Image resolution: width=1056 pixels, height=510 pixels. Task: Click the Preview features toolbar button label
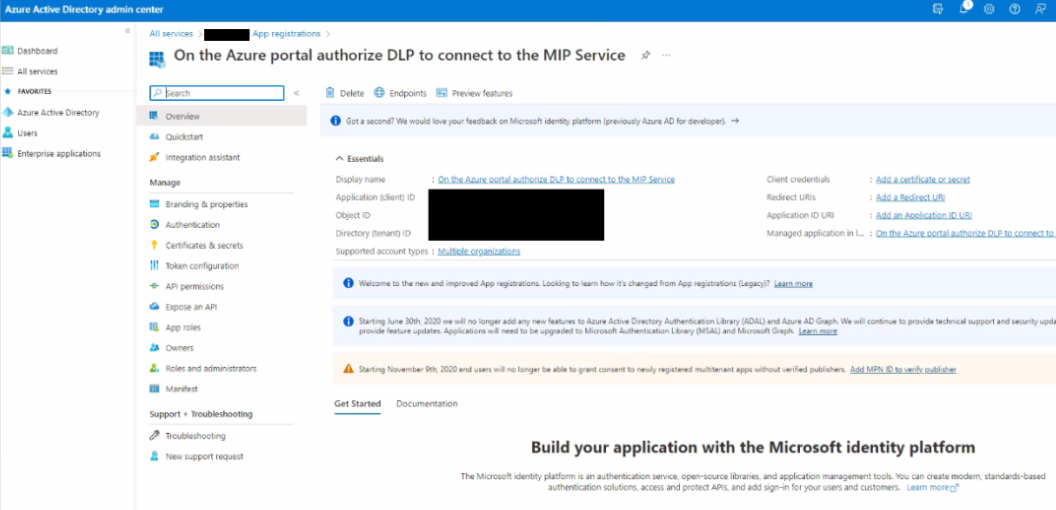pyautogui.click(x=482, y=94)
